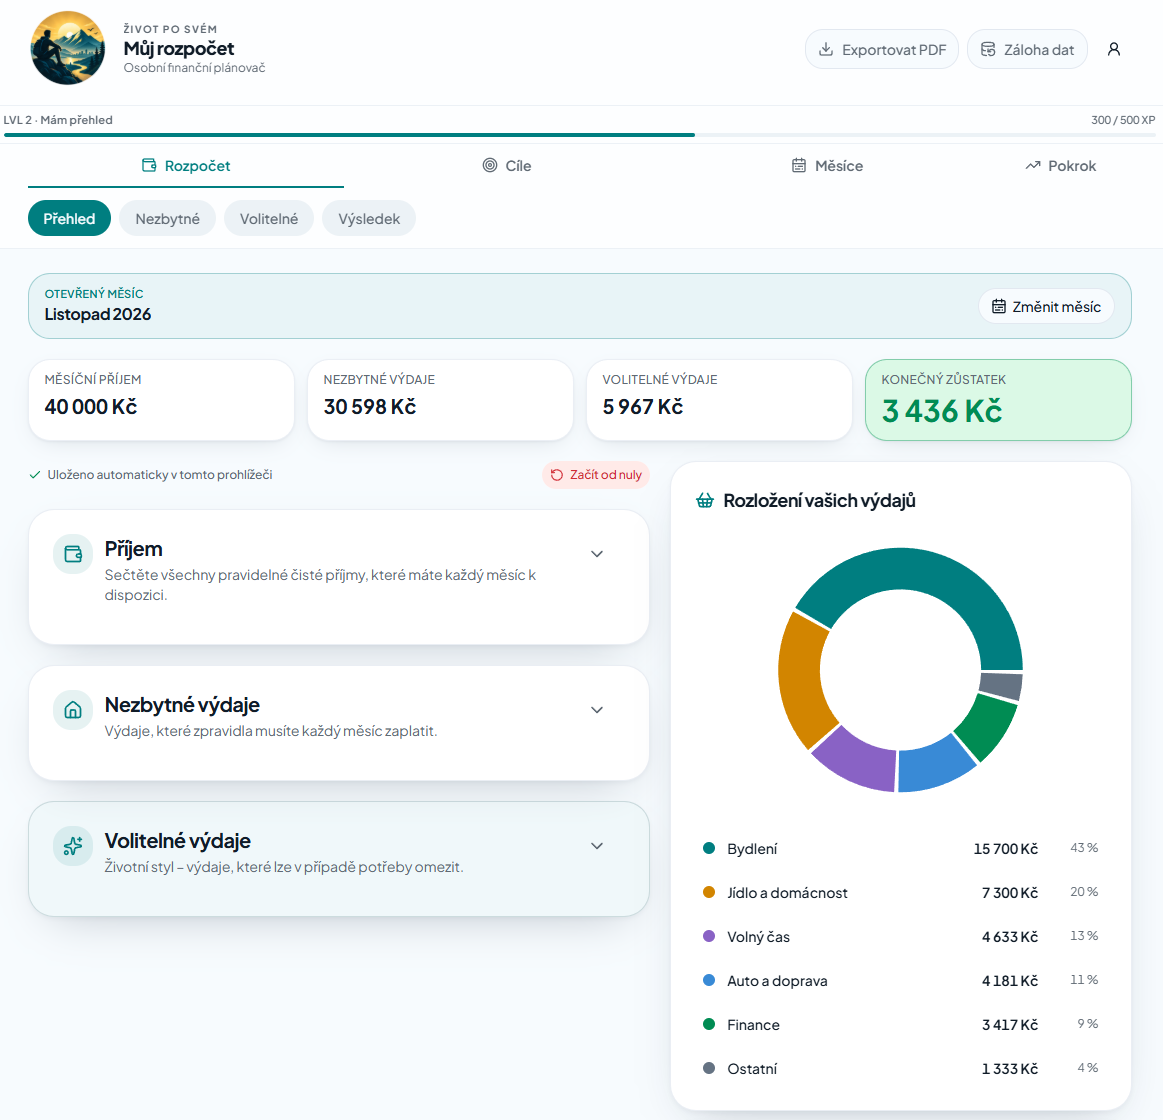Viewport: 1163px width, 1120px height.
Task: Click the mountain landscape profile logo
Action: [x=67, y=48]
